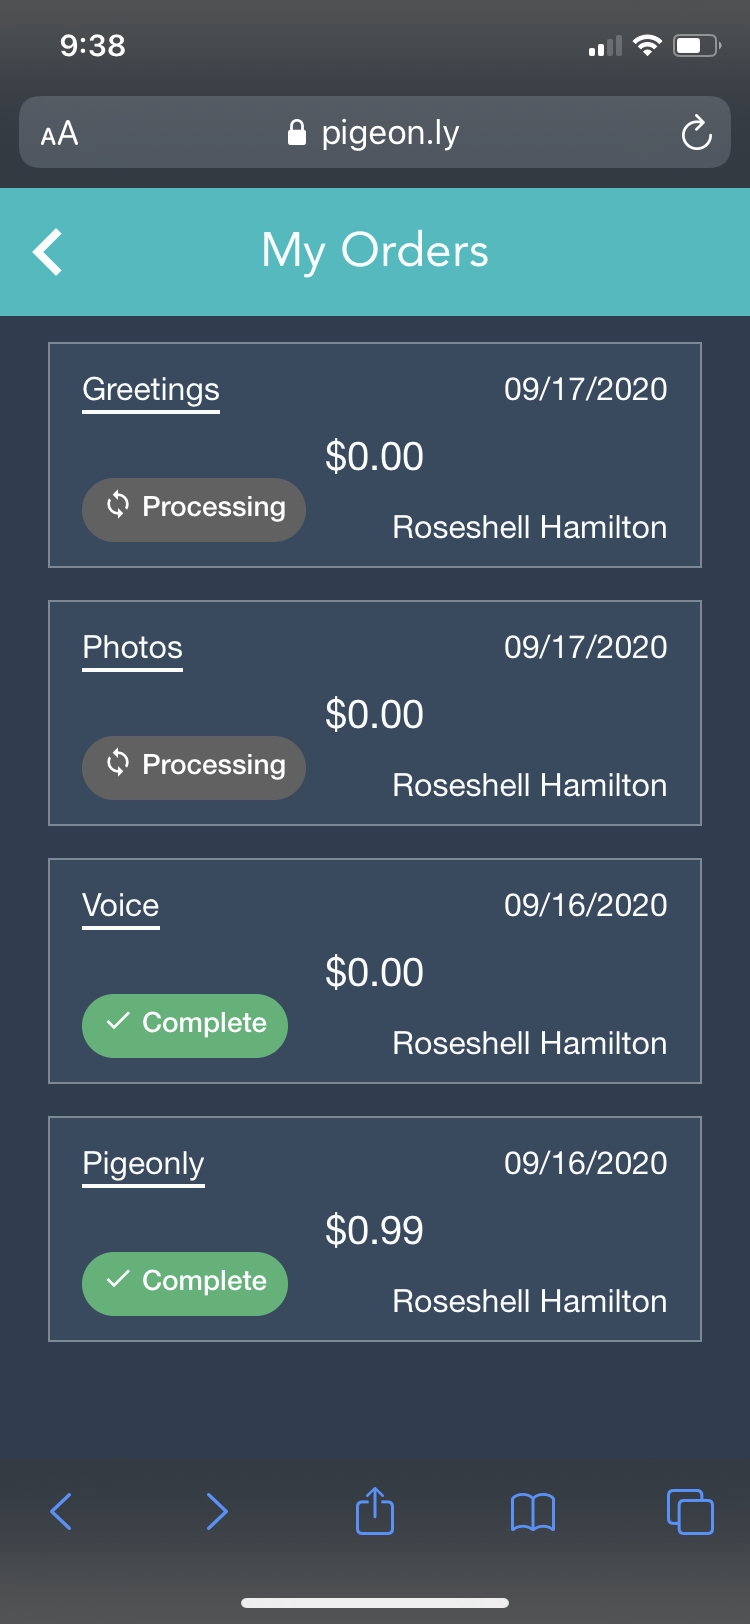Open the Voice order link

(121, 905)
